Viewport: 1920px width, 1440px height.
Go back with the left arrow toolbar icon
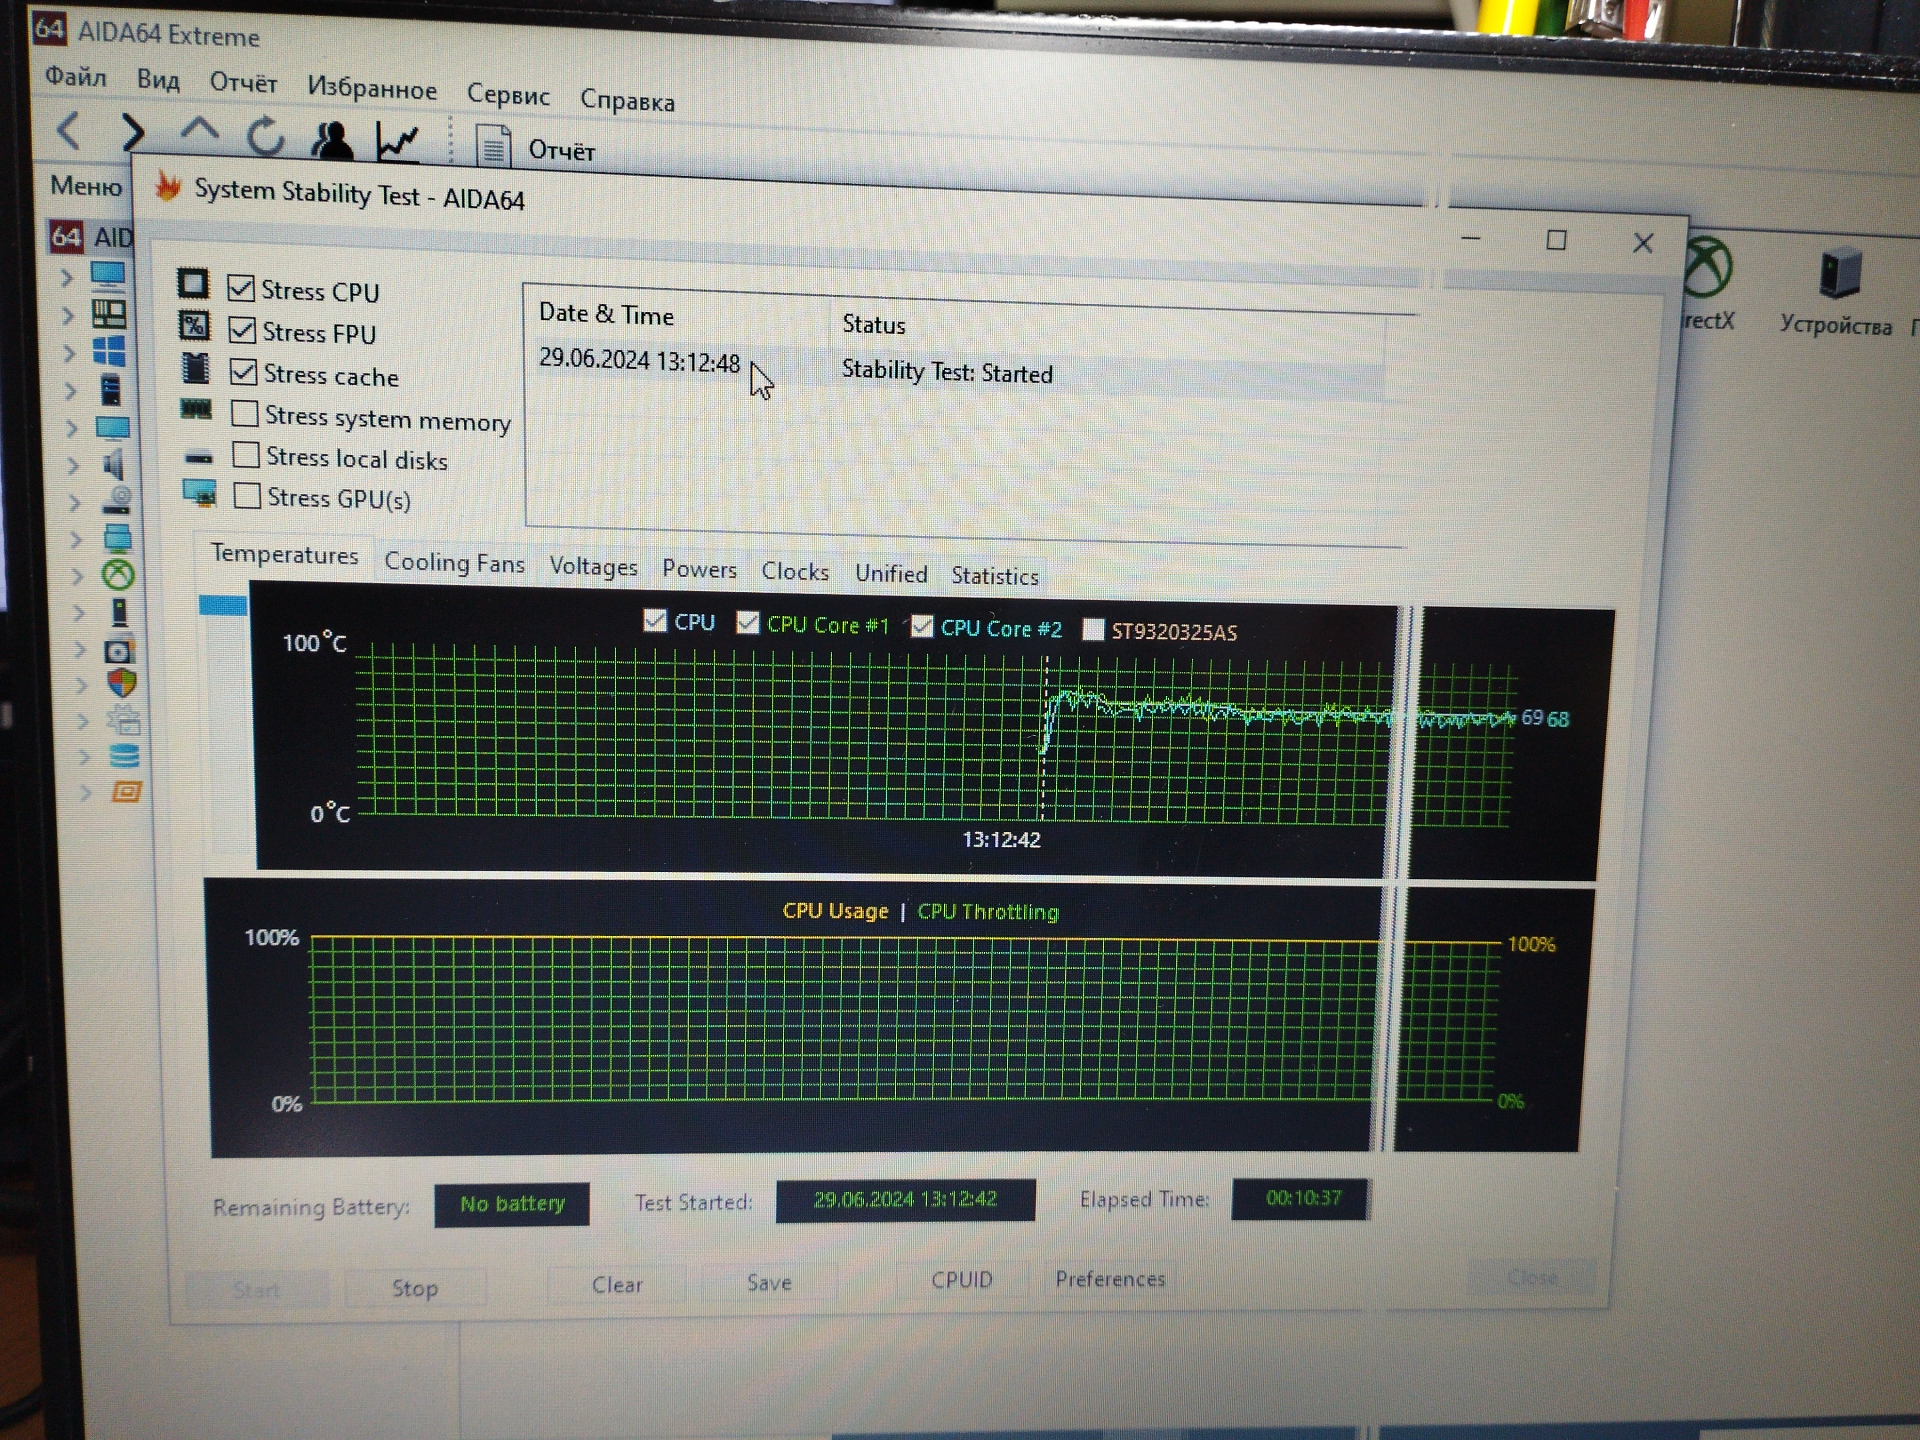68,130
